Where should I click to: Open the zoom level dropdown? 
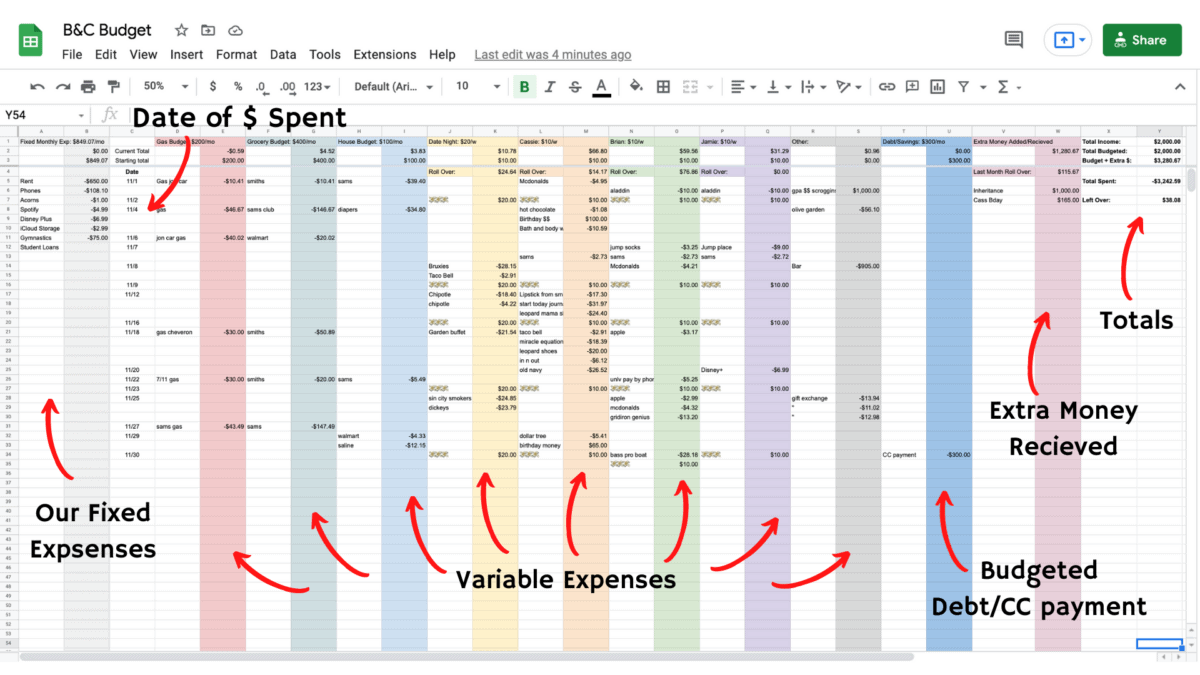164,87
